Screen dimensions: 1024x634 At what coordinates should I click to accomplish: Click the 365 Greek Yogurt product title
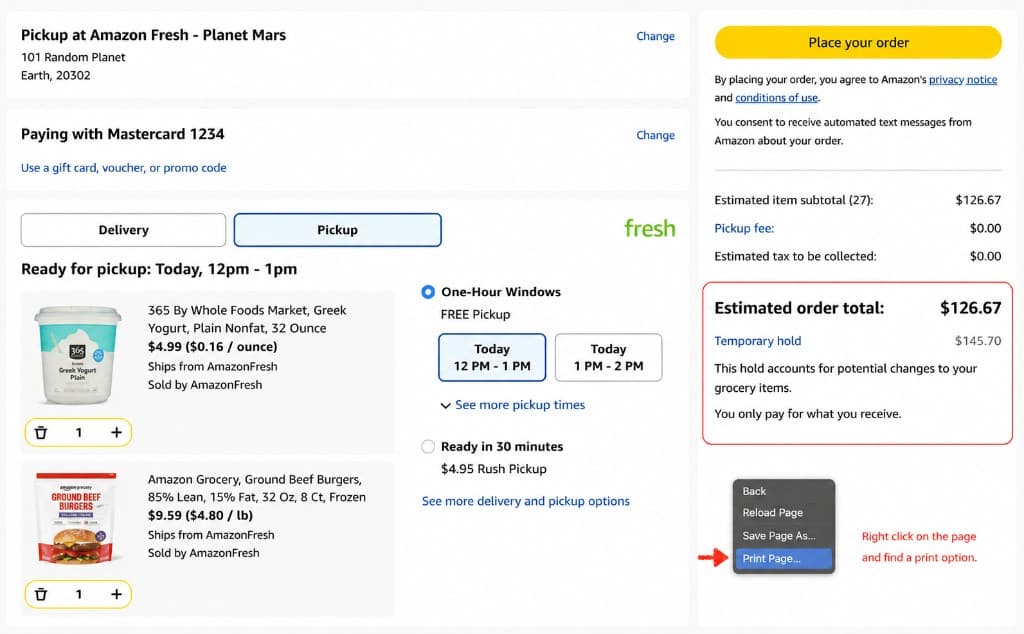[x=247, y=319]
